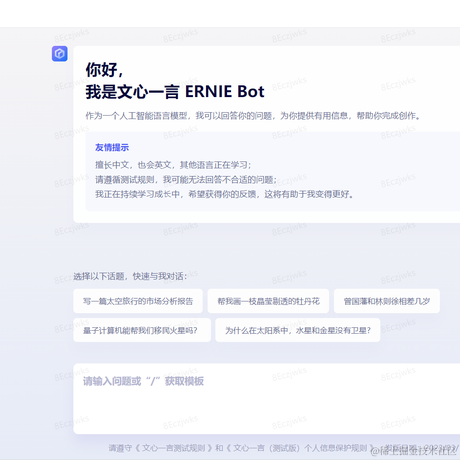
Task: Click the line starting '我正在持续学习成长中'
Action: [x=224, y=194]
